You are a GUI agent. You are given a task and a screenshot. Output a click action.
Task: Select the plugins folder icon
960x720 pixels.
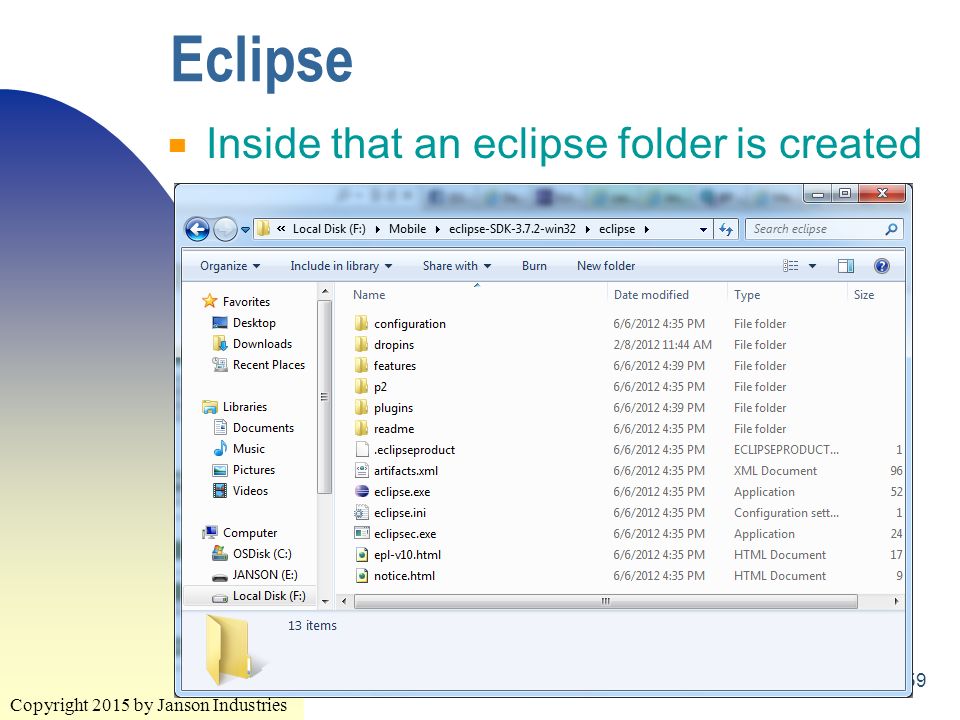pyautogui.click(x=362, y=407)
